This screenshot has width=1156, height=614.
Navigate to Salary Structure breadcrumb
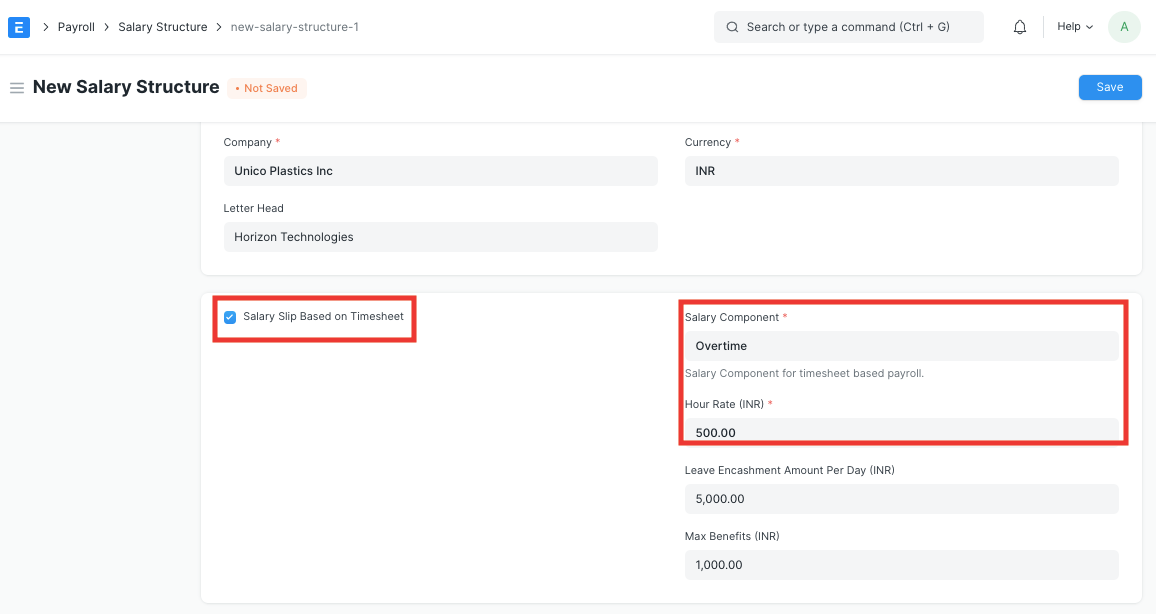click(162, 27)
